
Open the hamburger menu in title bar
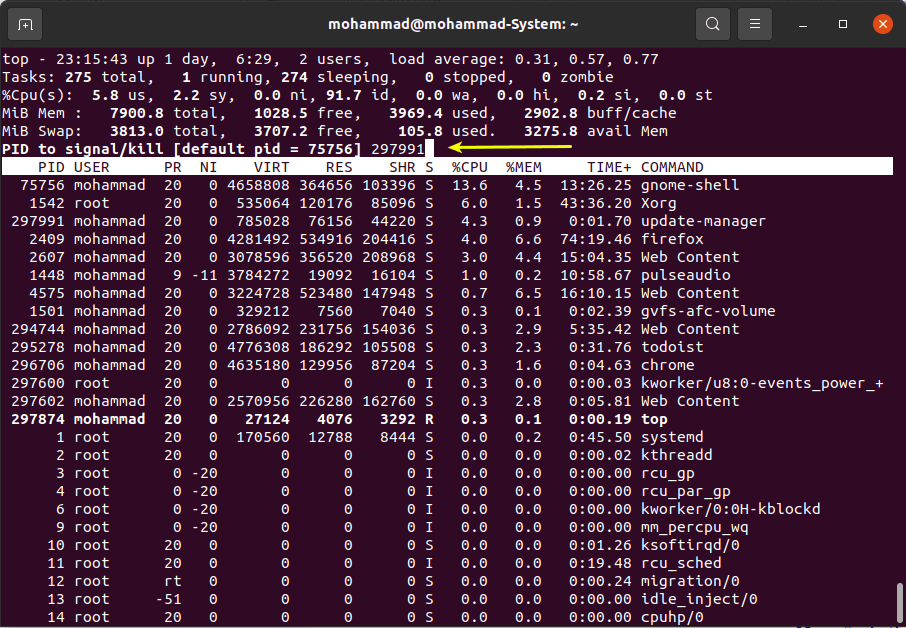pos(758,23)
